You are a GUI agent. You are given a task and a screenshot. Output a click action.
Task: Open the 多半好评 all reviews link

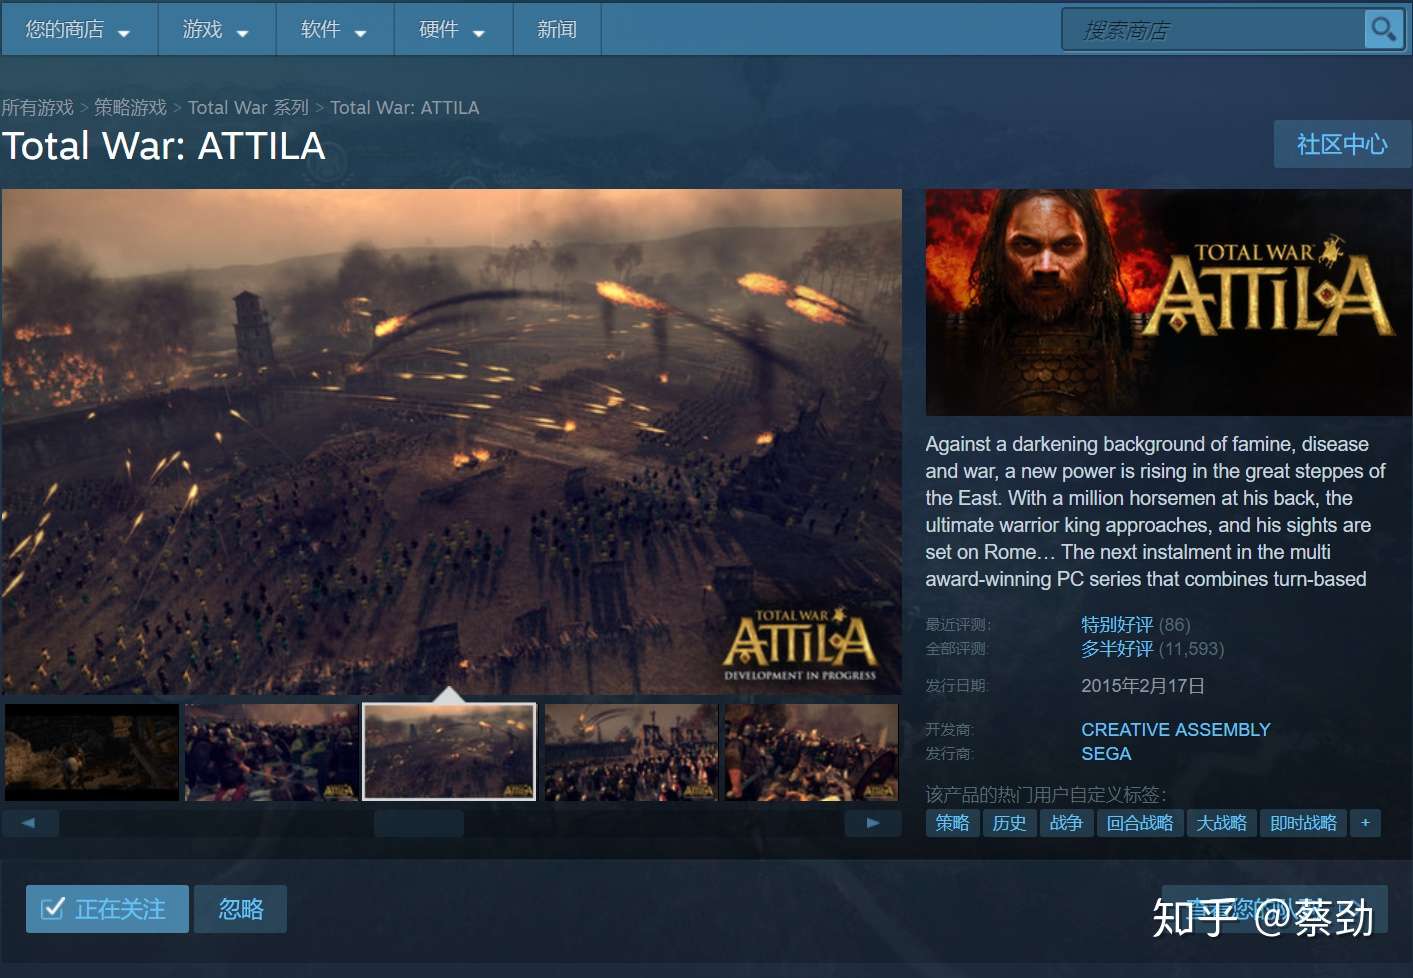tap(1117, 649)
